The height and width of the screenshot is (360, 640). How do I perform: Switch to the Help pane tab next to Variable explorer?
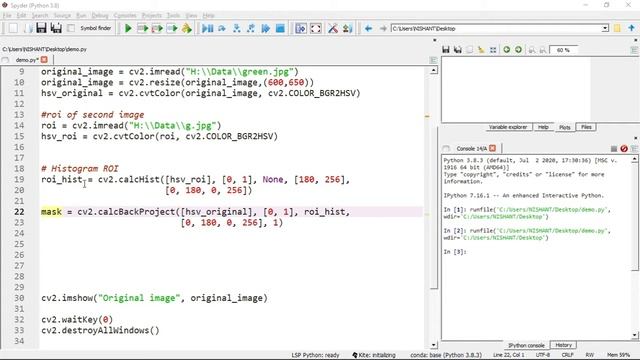point(543,127)
